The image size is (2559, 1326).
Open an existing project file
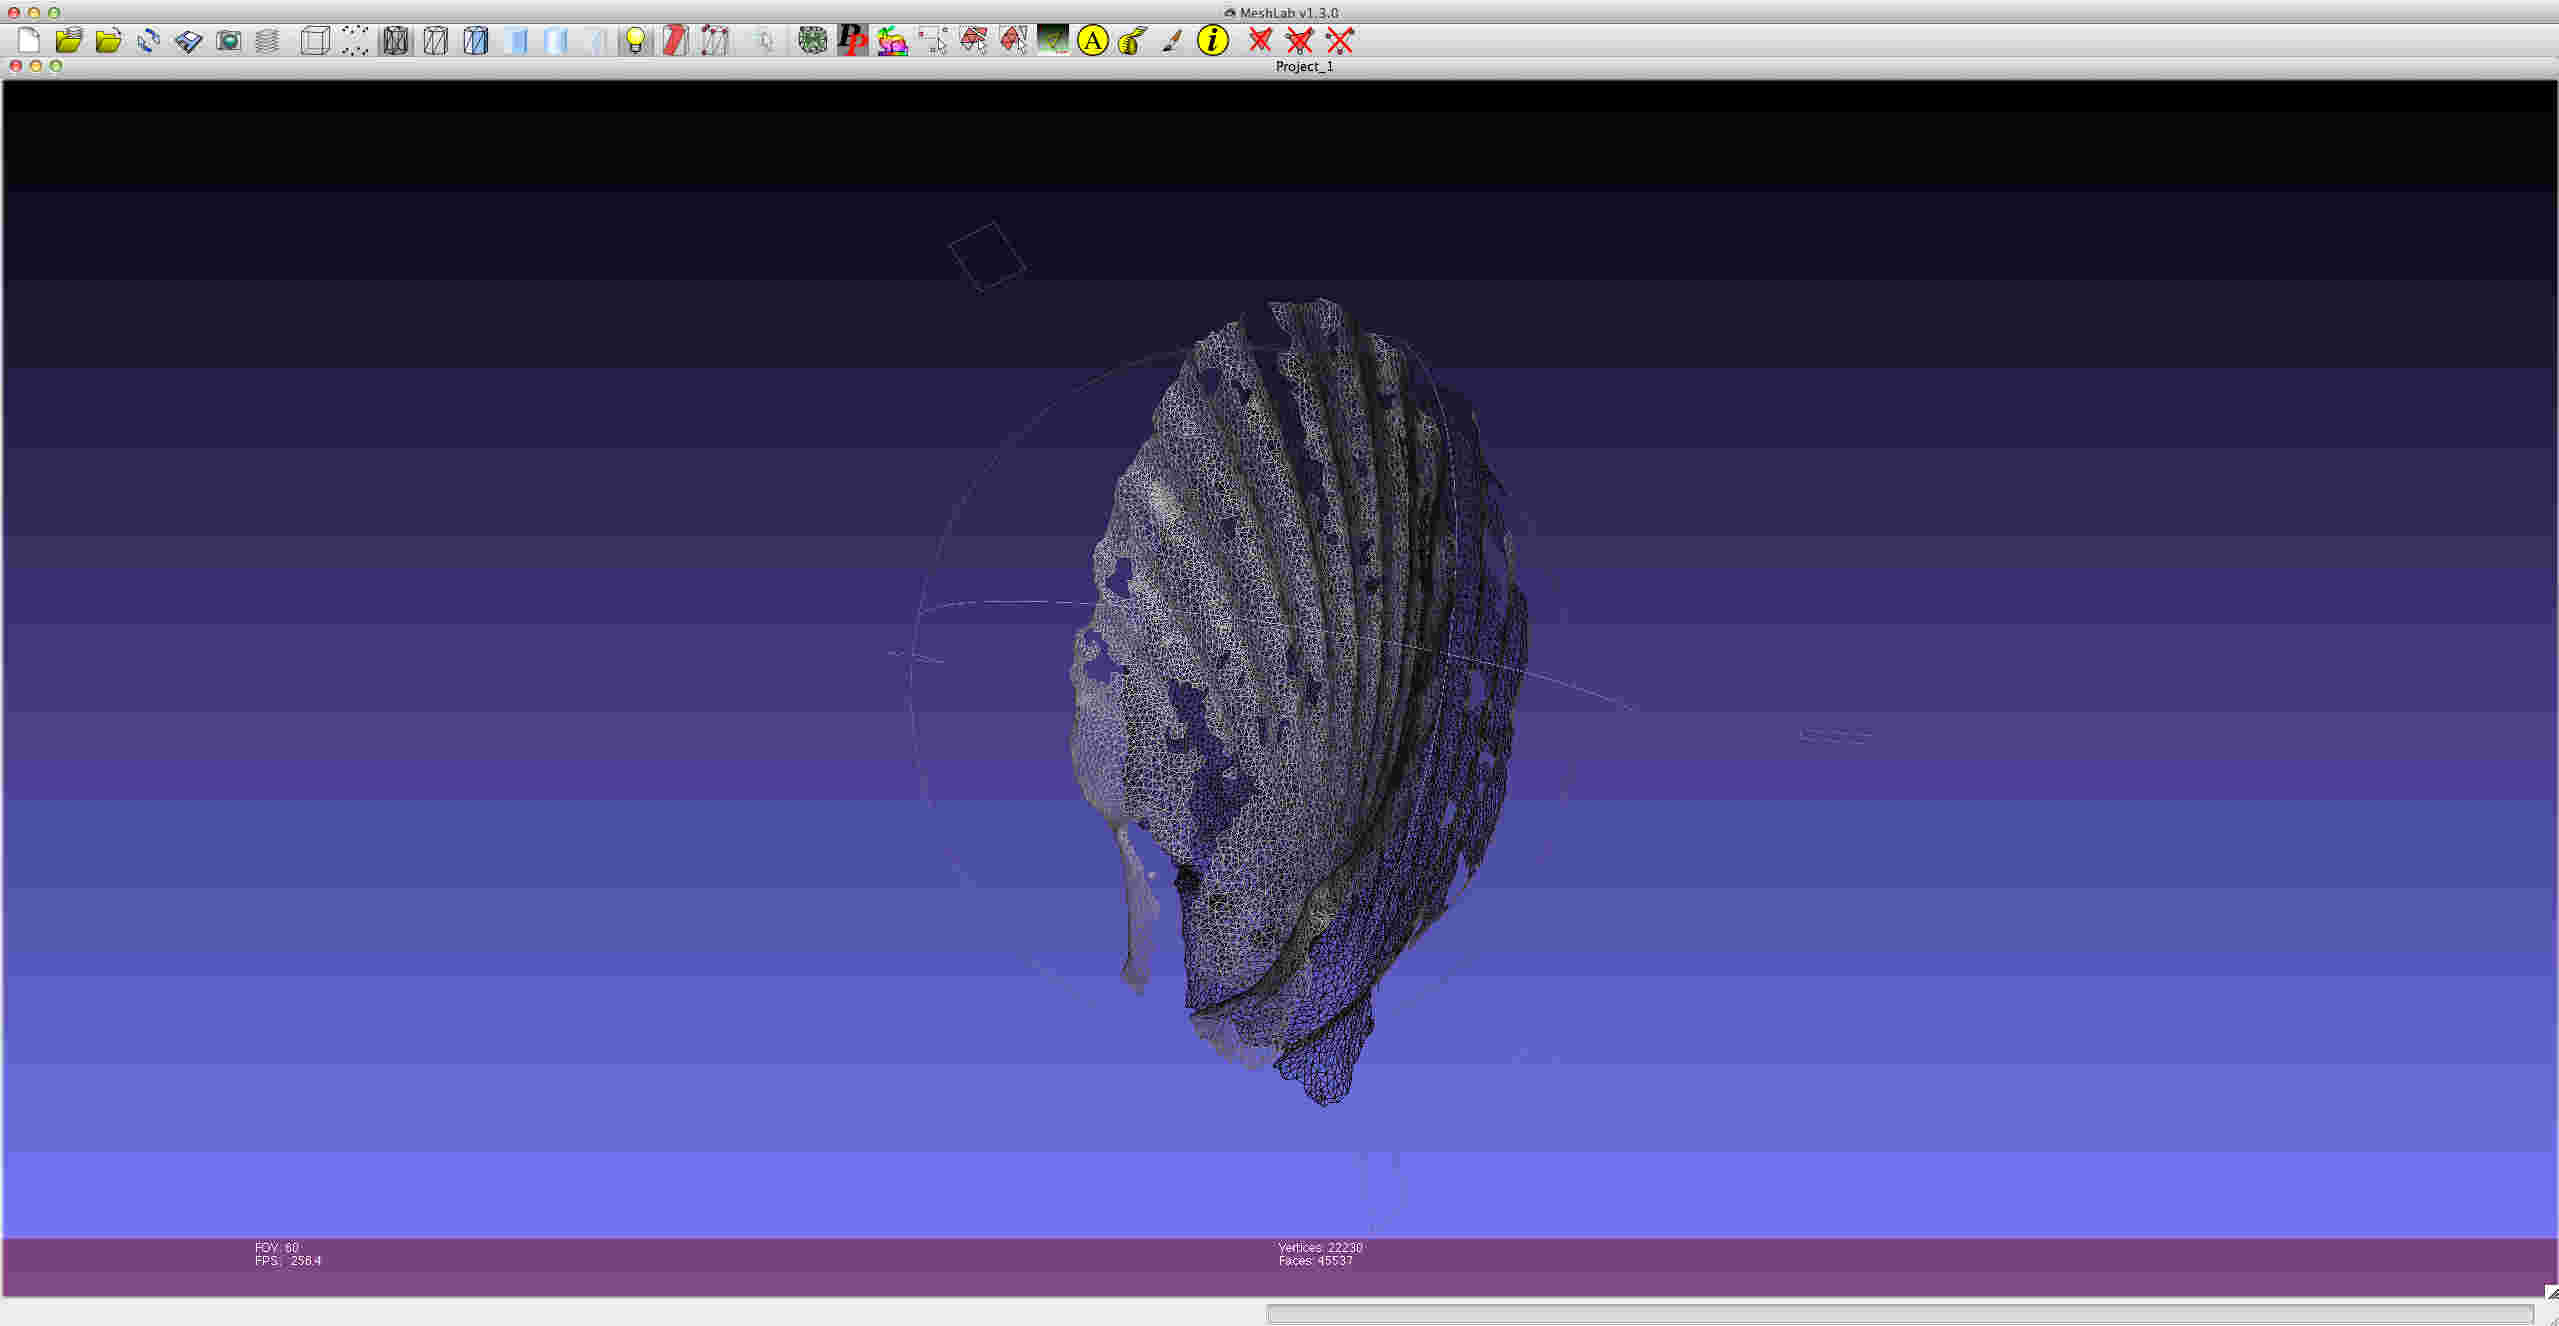click(x=69, y=41)
